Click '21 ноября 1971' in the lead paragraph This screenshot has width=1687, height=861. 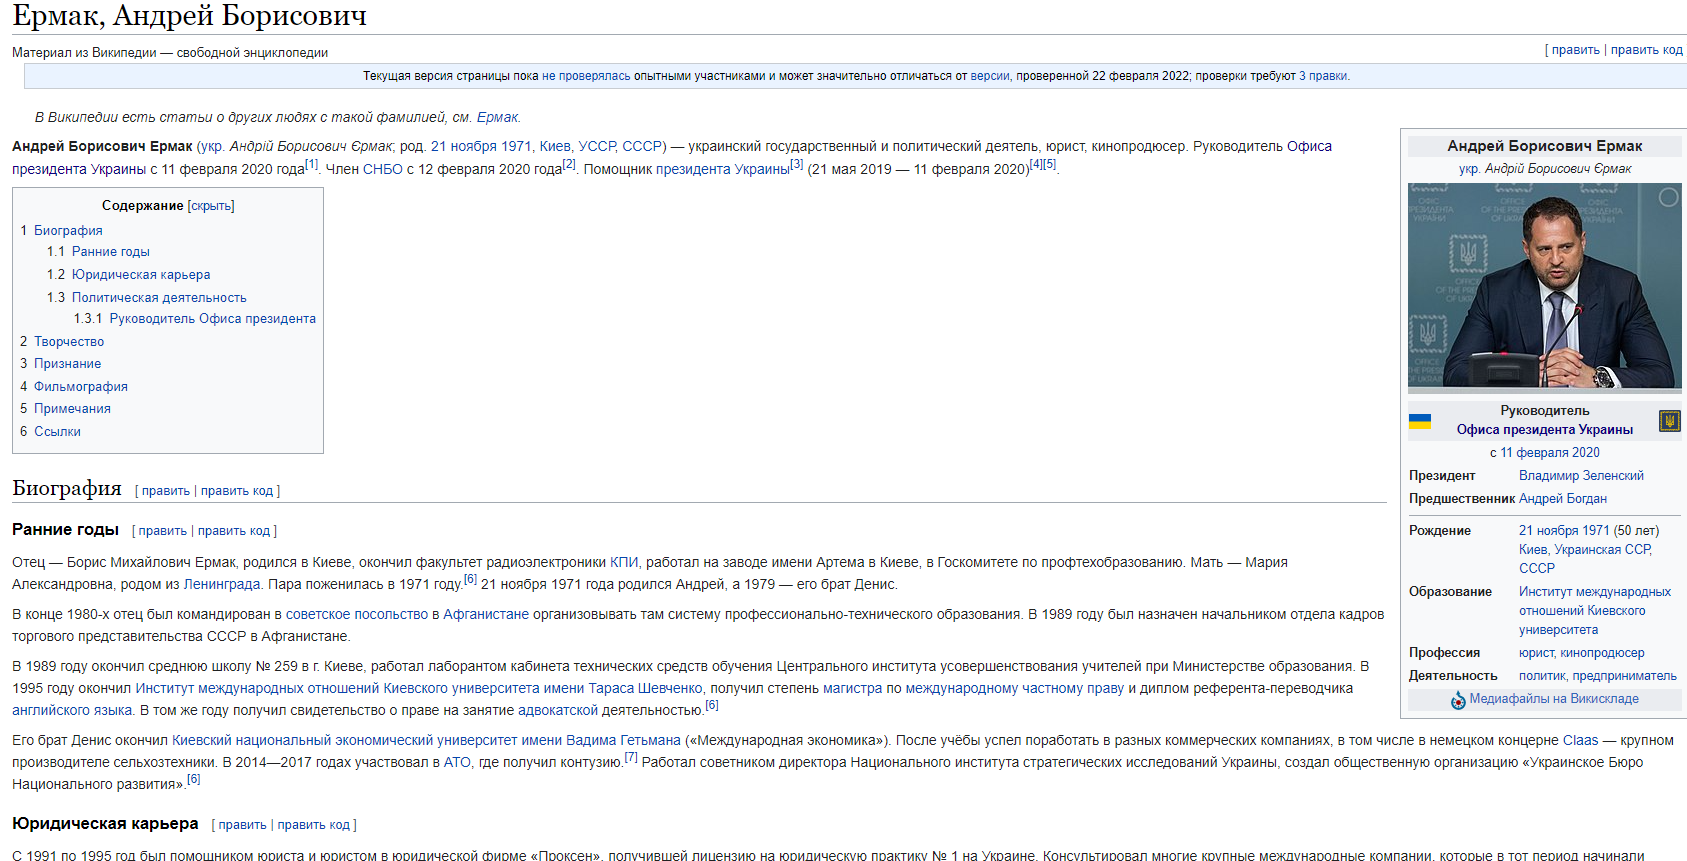click(481, 147)
